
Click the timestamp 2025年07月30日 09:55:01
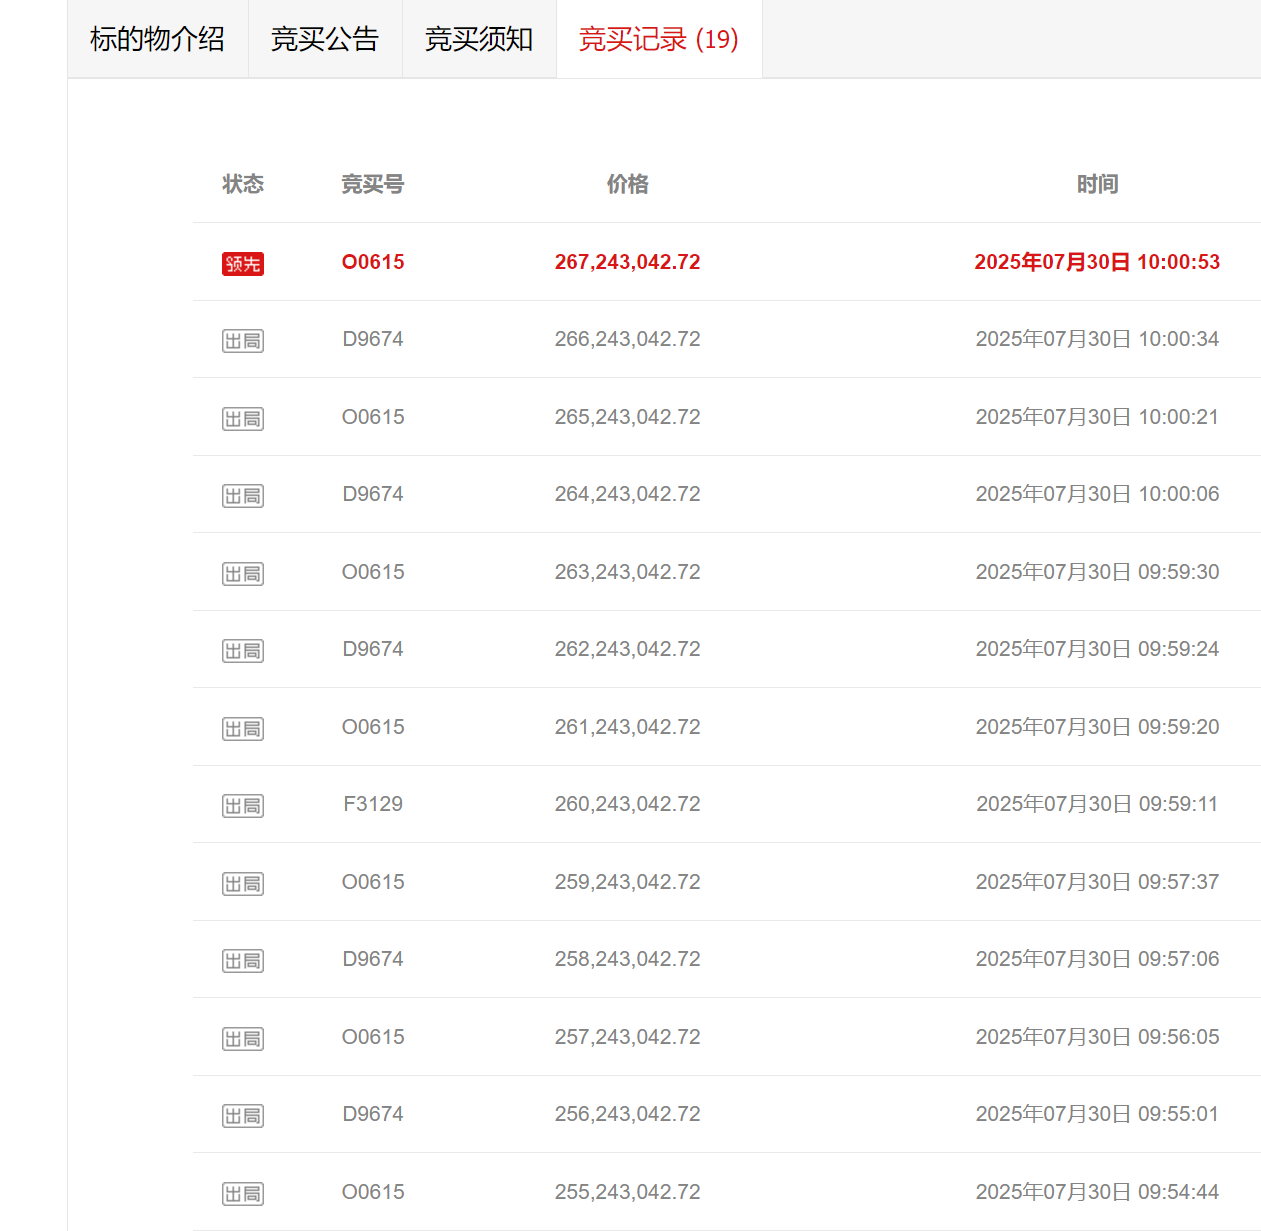1097,1114
